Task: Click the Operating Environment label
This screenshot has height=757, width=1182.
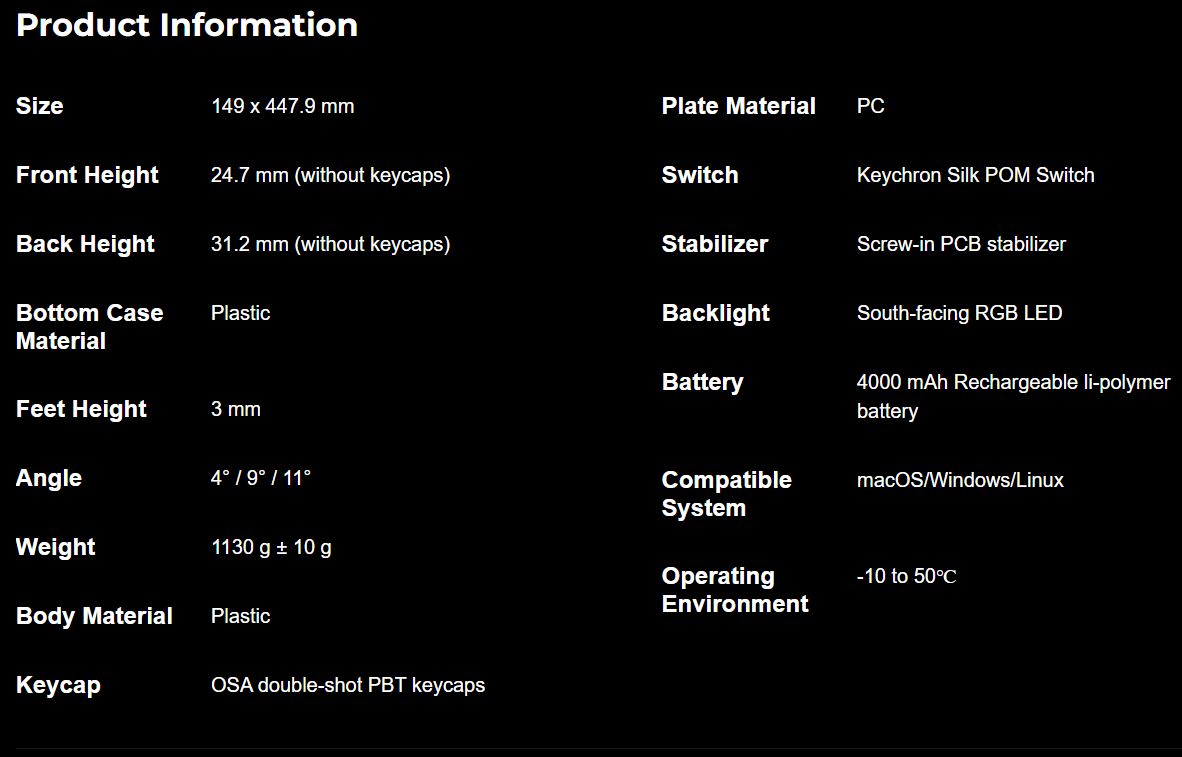Action: pos(735,590)
